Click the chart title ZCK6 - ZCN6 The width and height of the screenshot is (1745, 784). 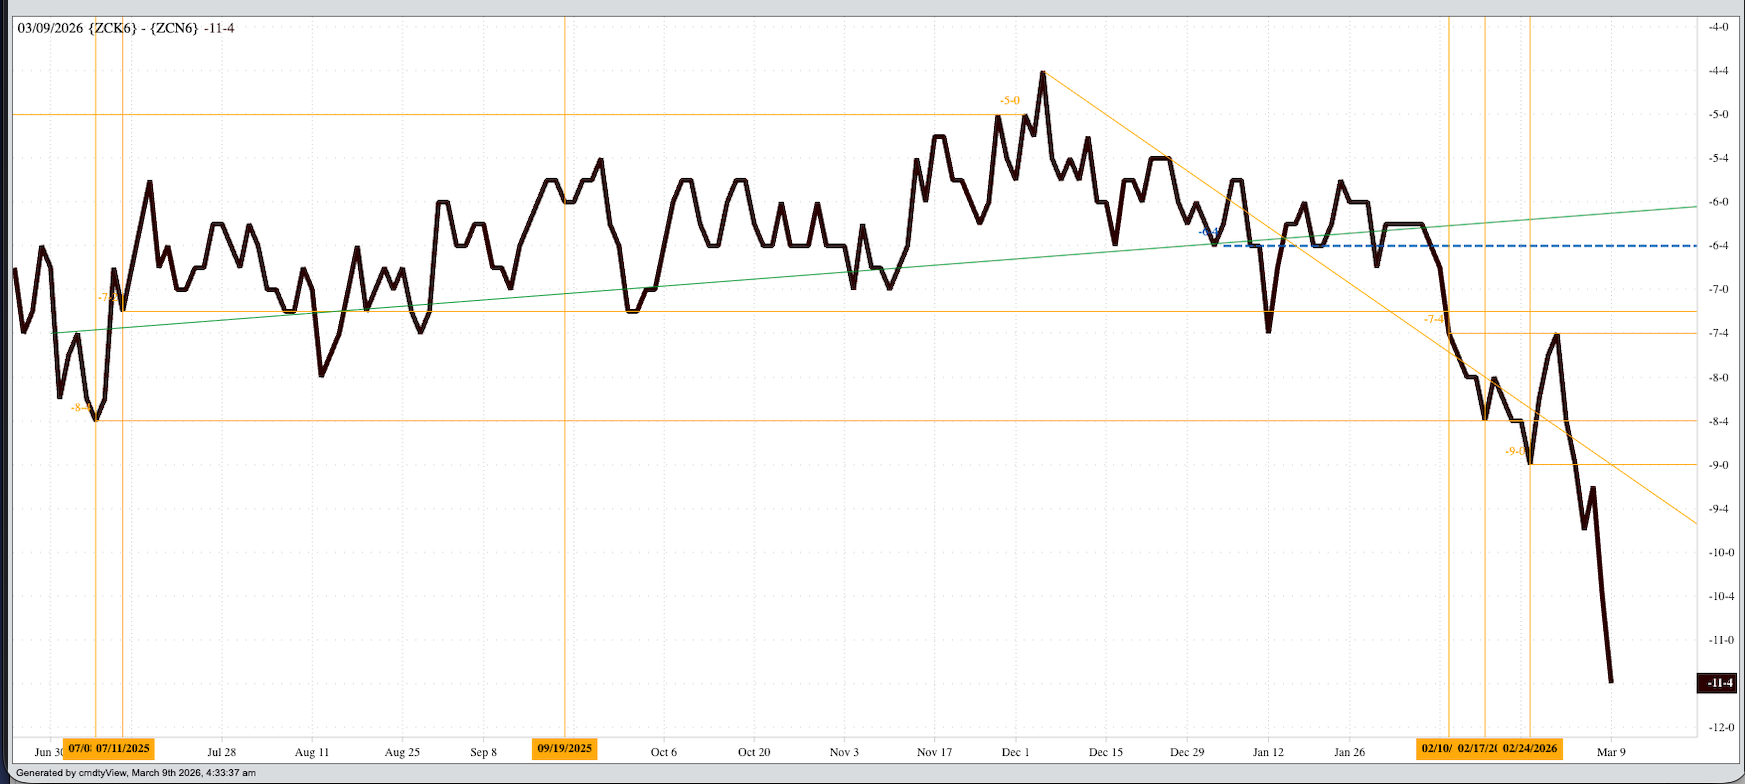(x=126, y=28)
